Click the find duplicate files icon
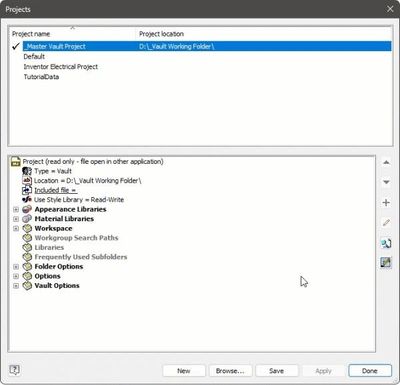This screenshot has width=400, height=385. coord(386,243)
